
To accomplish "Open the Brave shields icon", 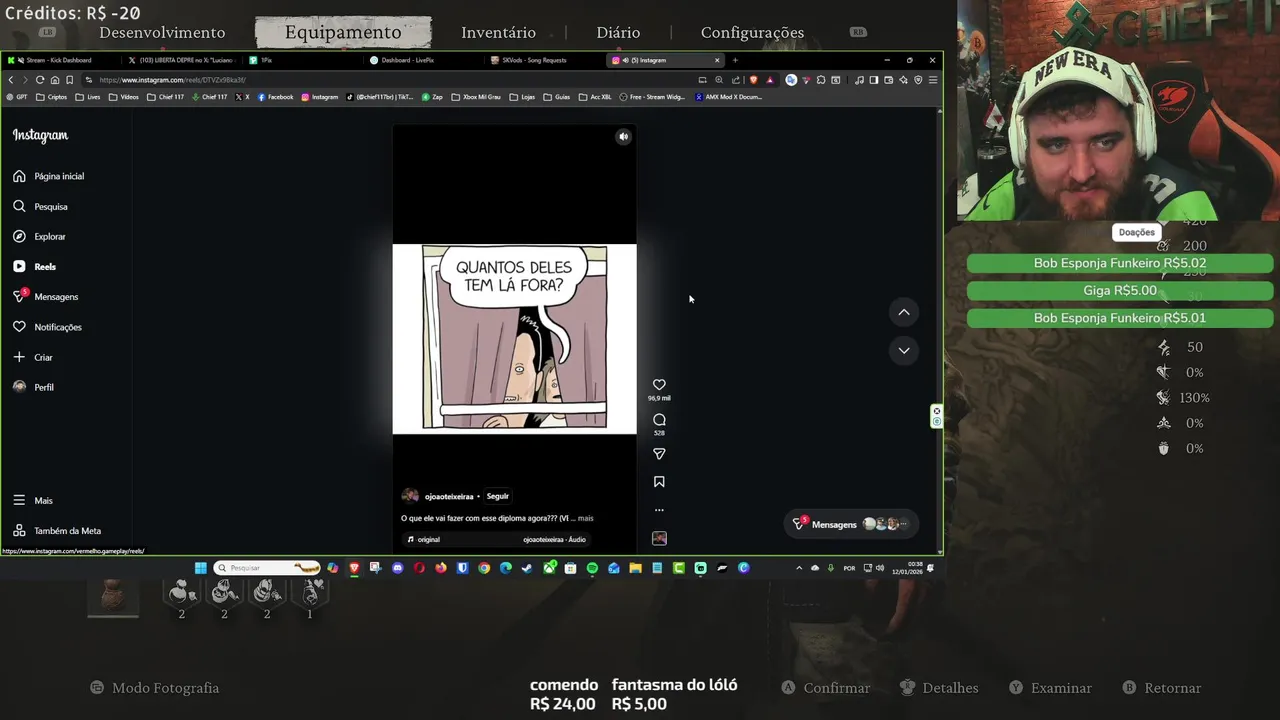I will pyautogui.click(x=754, y=80).
